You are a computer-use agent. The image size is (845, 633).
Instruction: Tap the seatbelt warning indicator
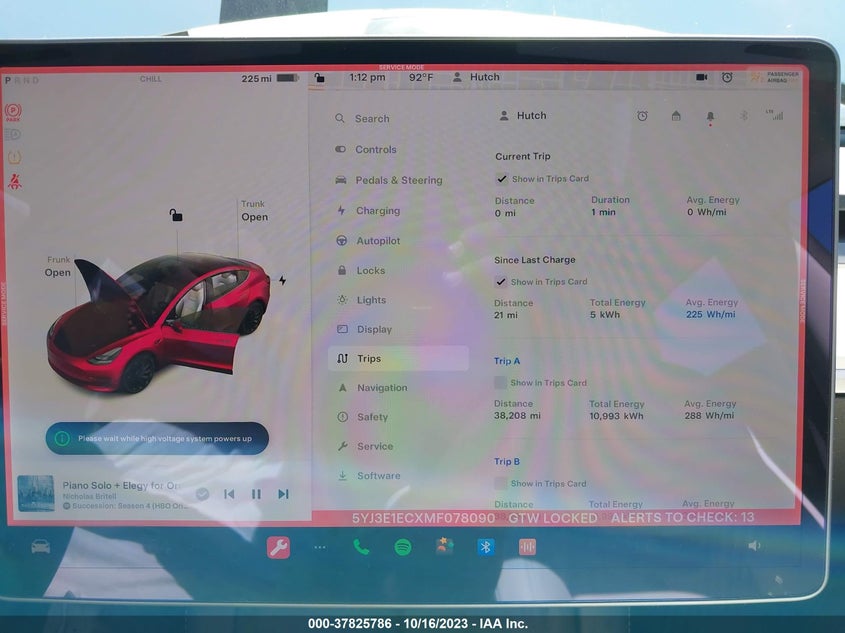(15, 182)
